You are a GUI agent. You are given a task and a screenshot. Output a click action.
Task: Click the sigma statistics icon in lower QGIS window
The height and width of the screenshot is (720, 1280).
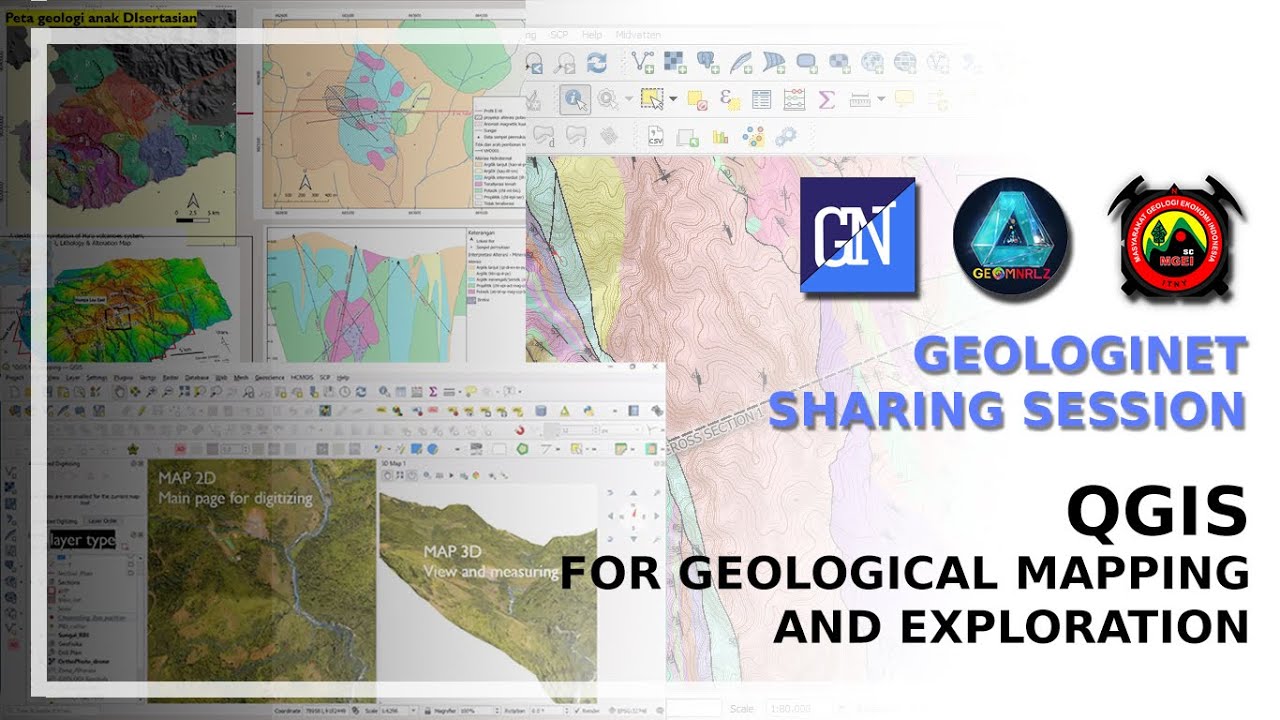tap(432, 392)
